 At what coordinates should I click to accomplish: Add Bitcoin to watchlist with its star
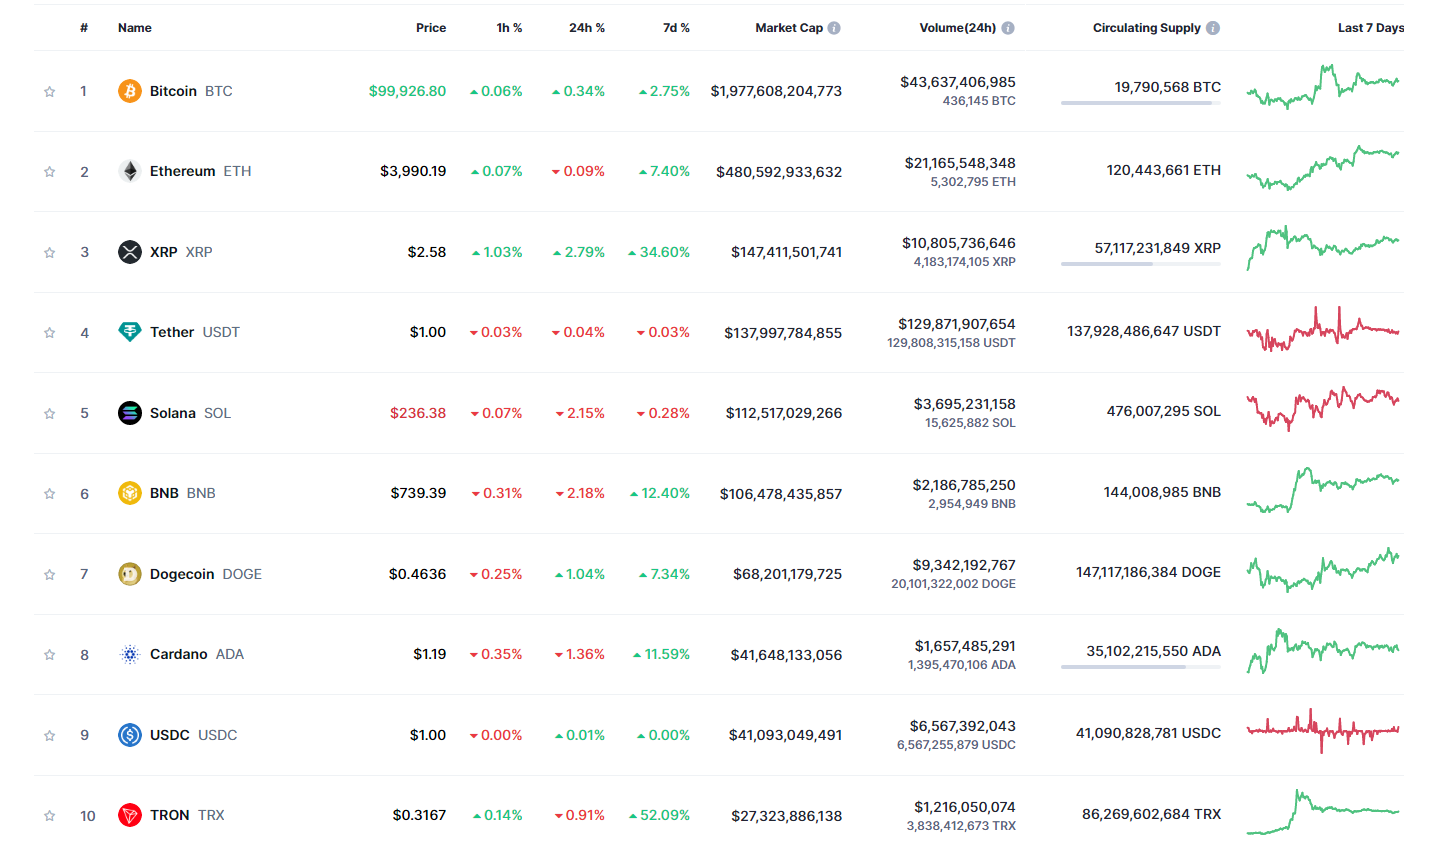tap(49, 92)
